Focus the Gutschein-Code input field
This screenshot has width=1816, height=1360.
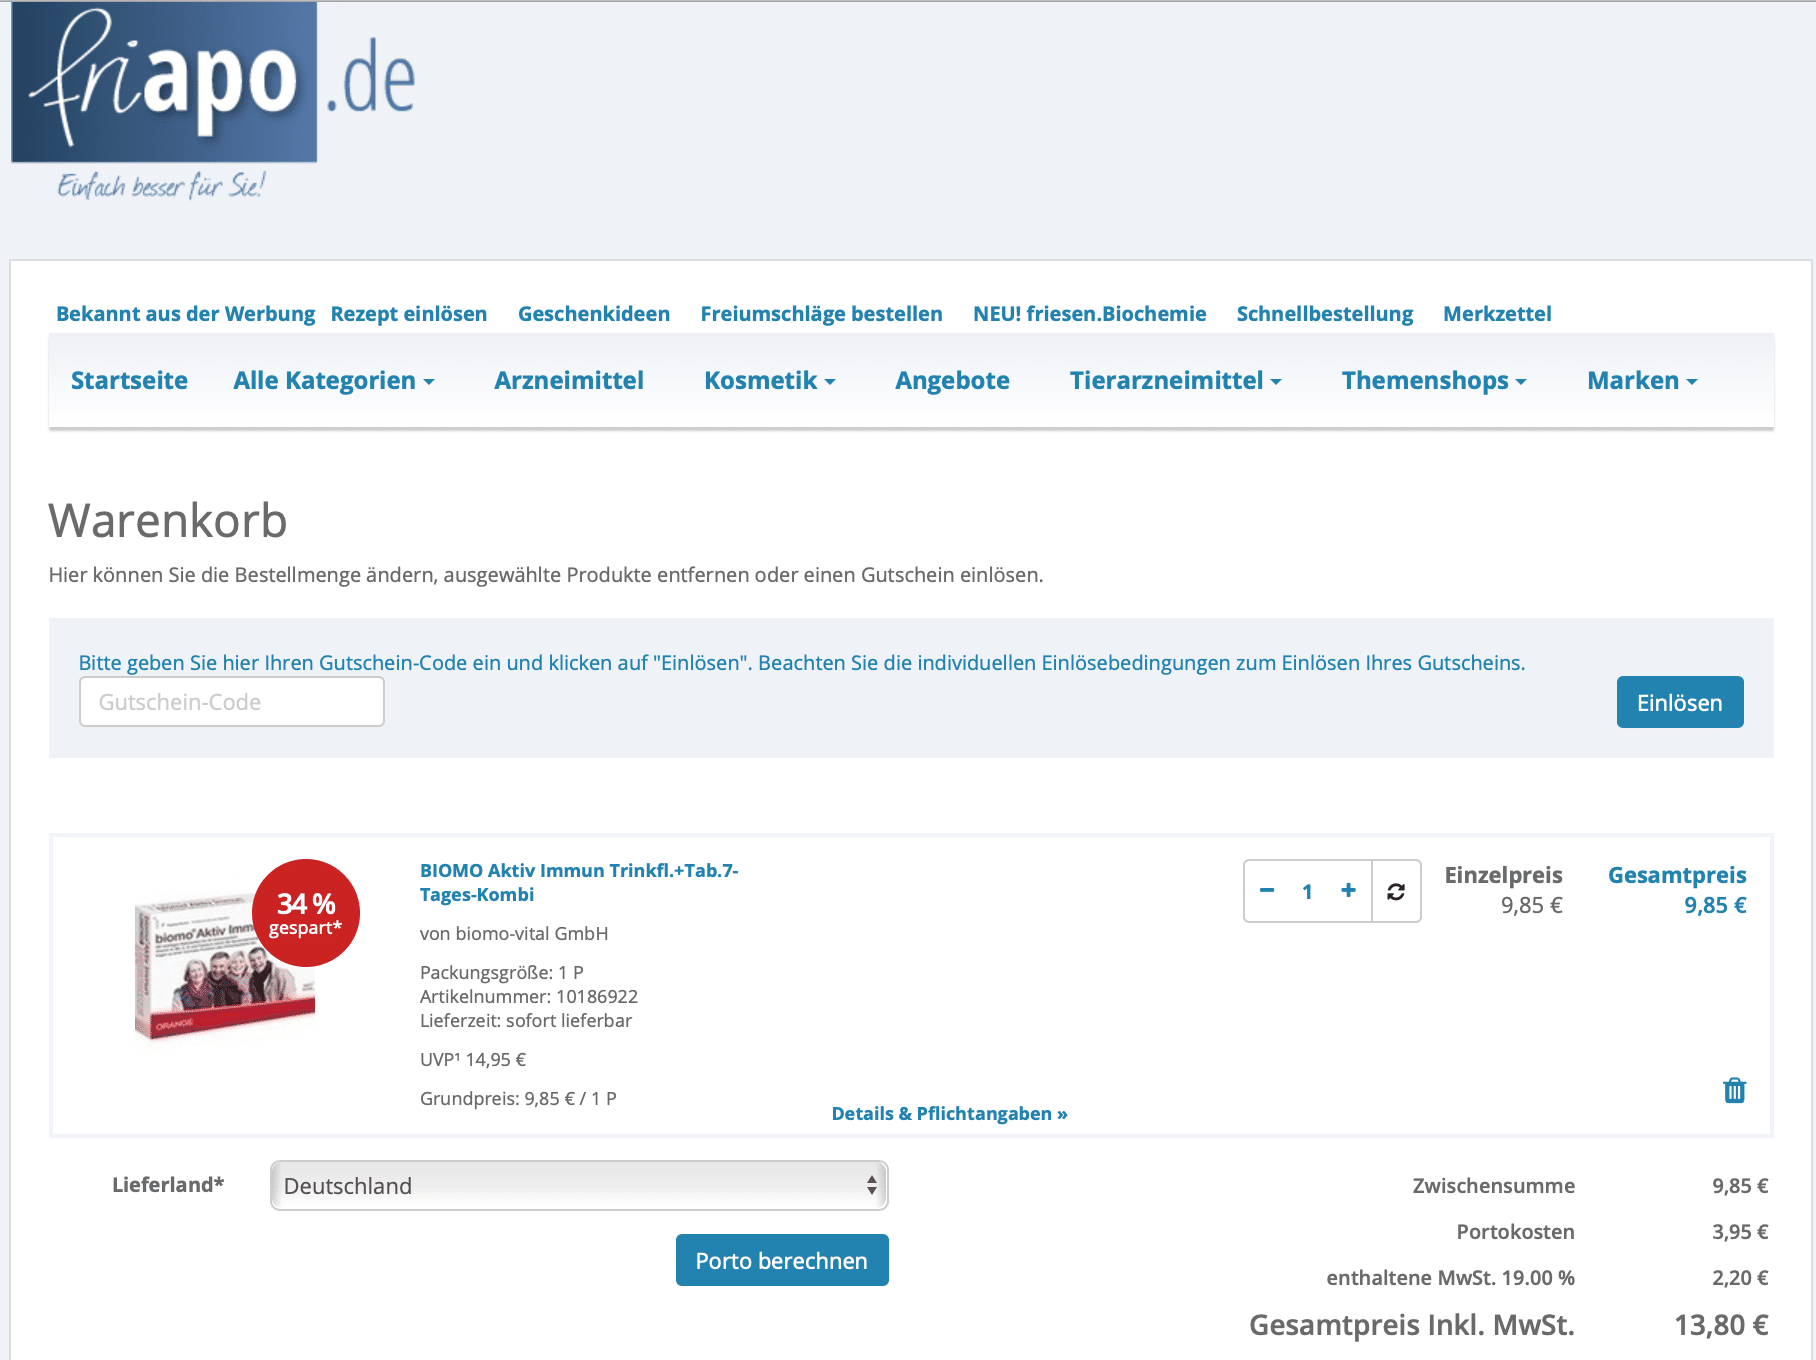[232, 701]
